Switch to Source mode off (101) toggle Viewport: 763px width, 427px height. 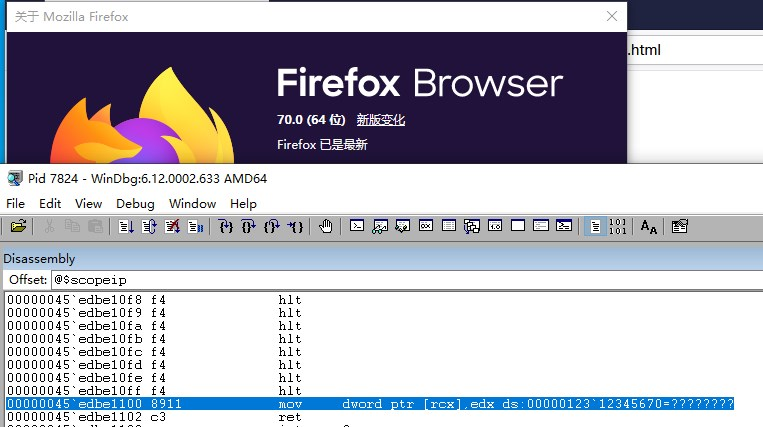tap(618, 227)
